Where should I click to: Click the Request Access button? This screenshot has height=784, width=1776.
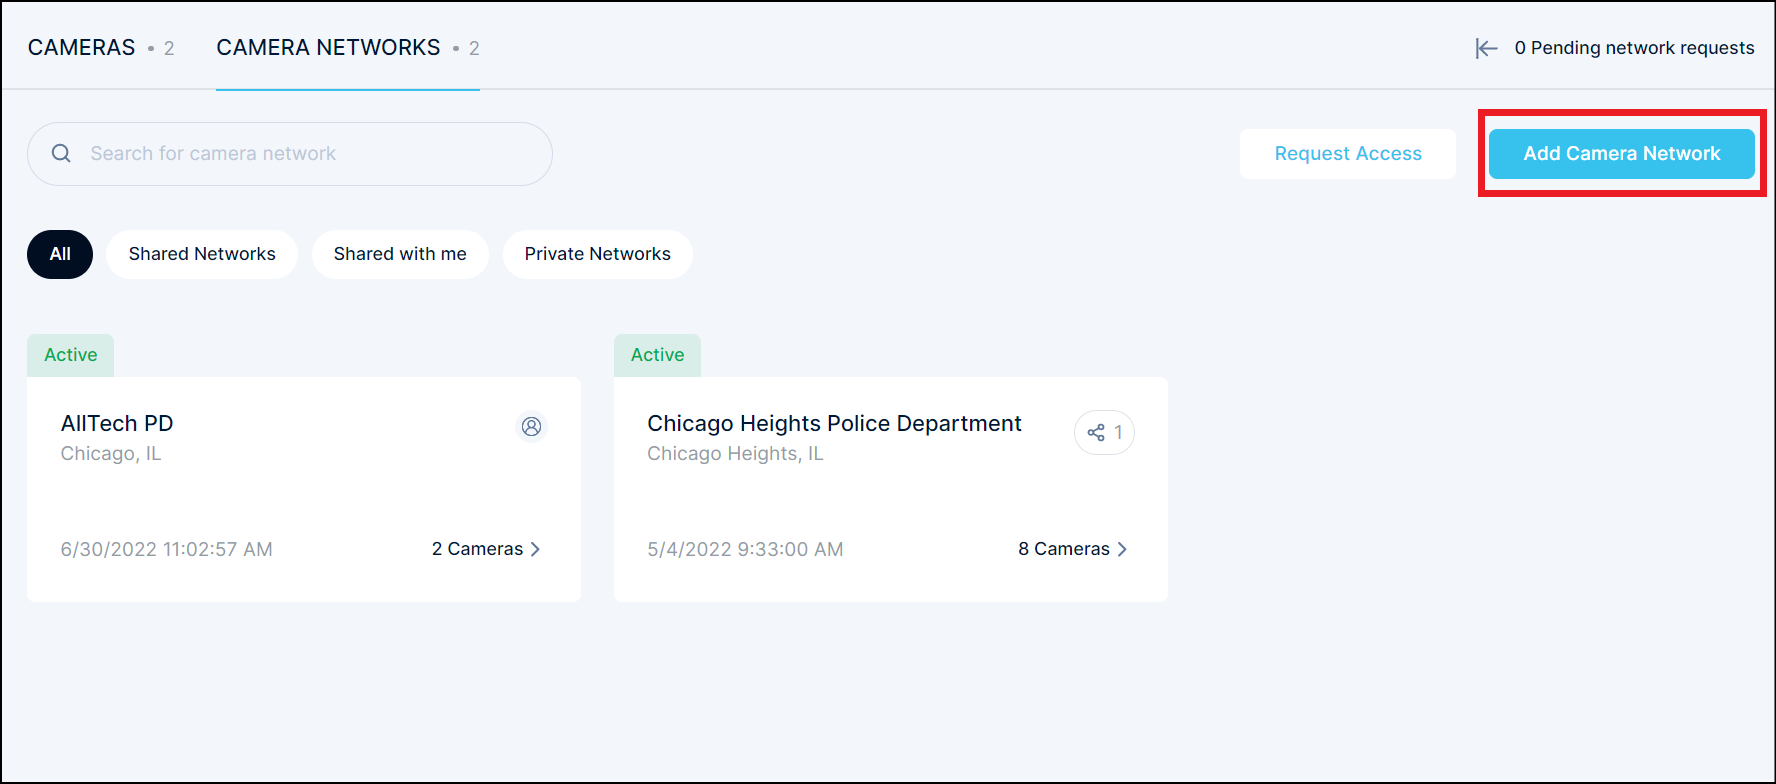pyautogui.click(x=1348, y=154)
